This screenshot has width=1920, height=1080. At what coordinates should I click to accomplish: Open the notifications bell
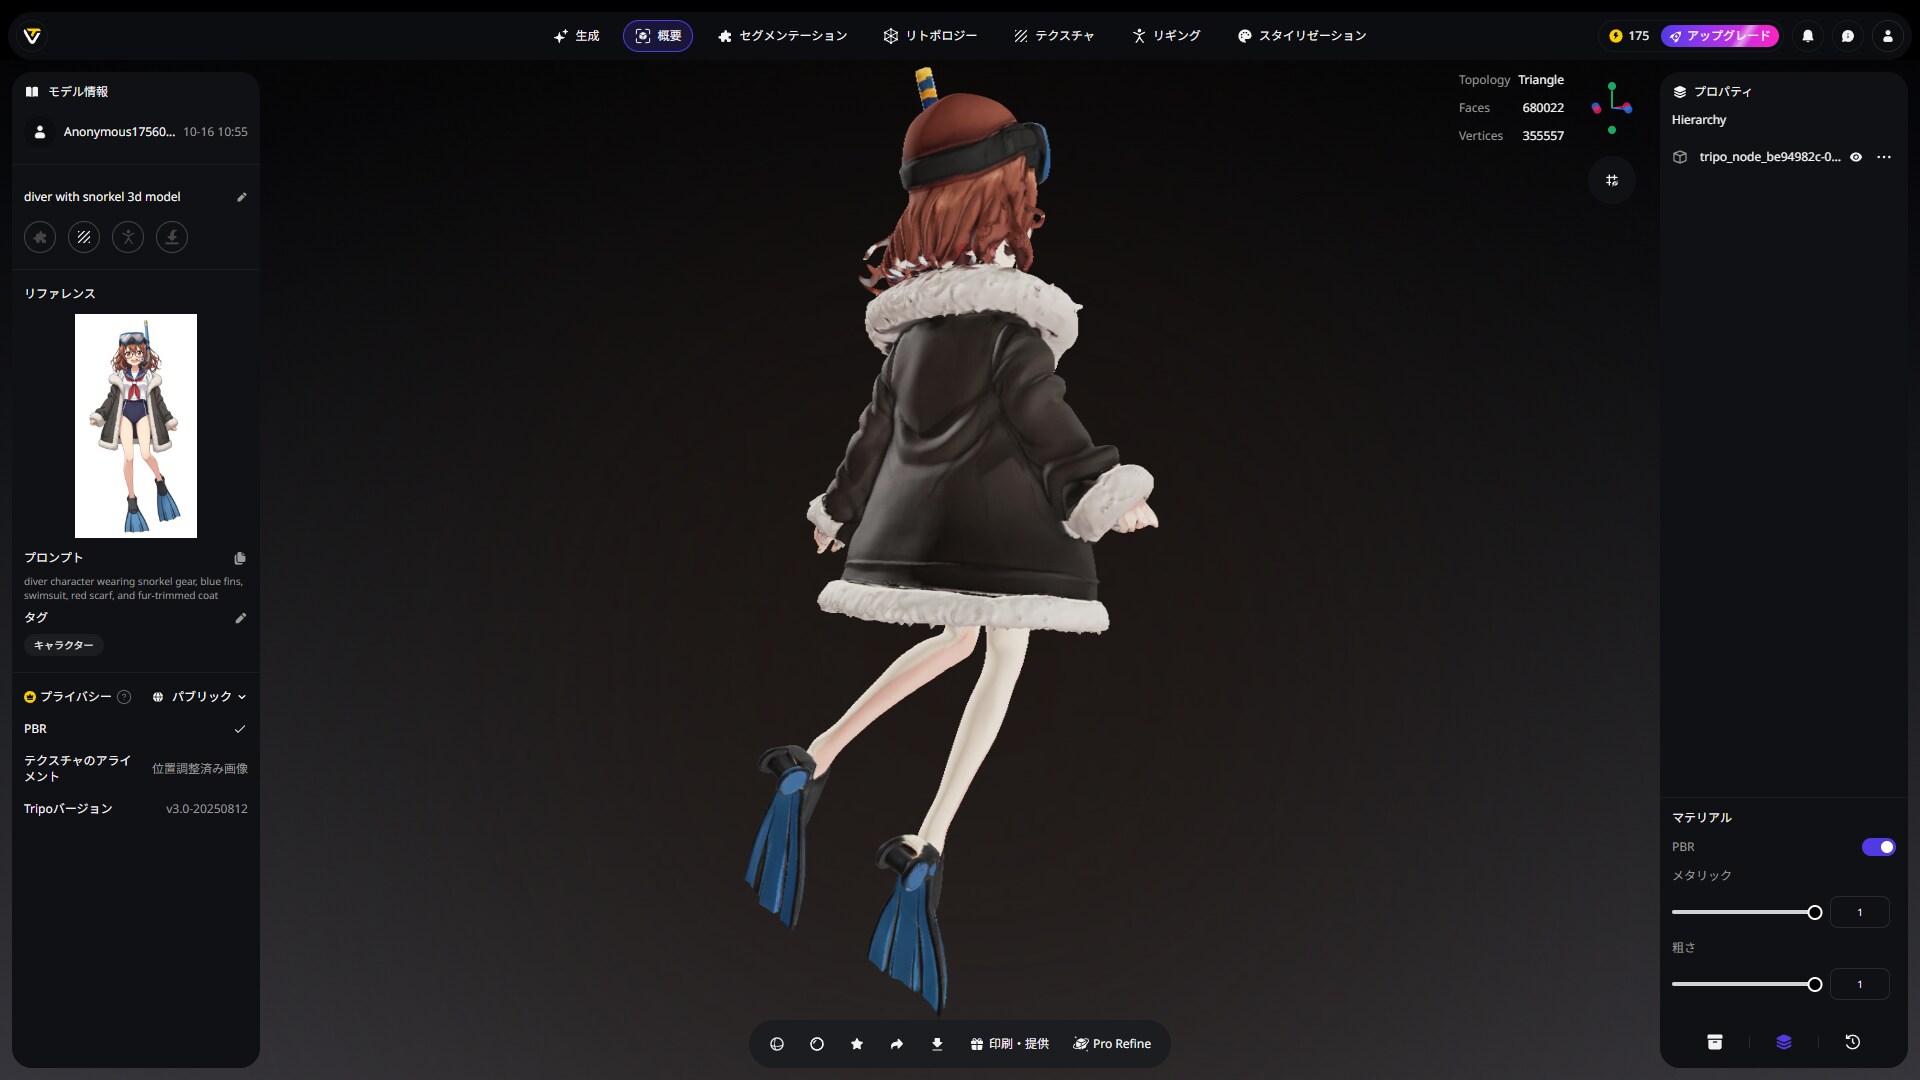click(x=1808, y=36)
